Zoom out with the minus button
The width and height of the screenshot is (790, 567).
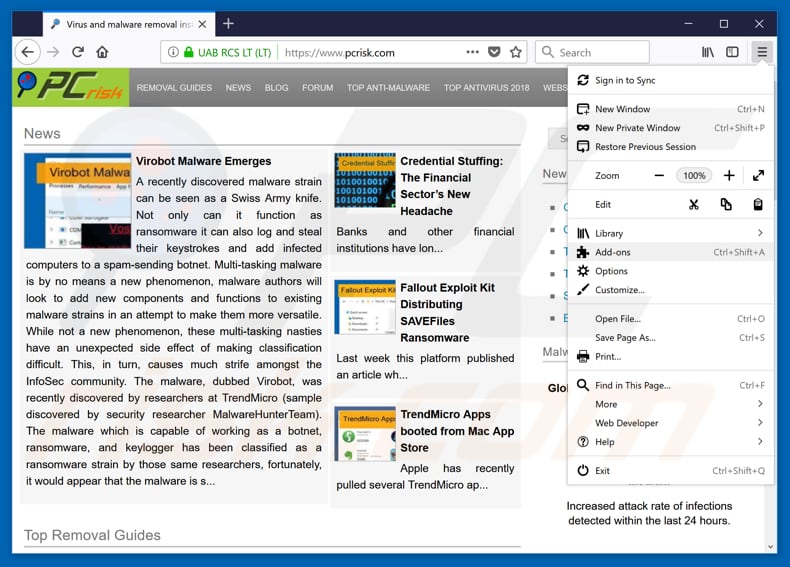pyautogui.click(x=659, y=175)
